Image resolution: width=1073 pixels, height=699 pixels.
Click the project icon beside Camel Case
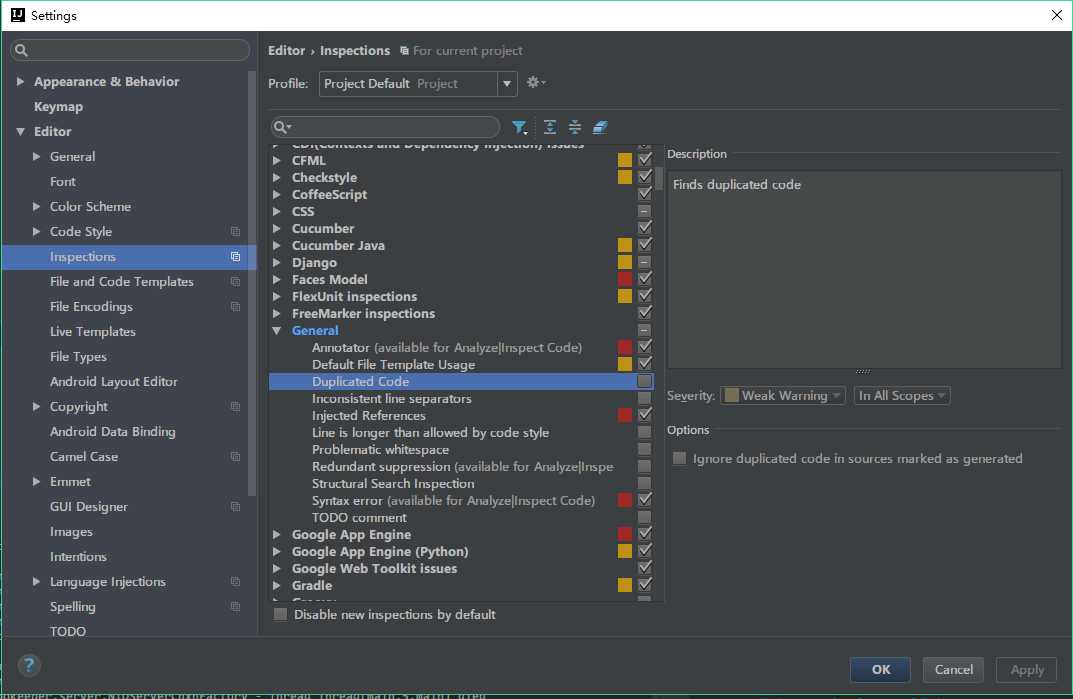click(235, 457)
